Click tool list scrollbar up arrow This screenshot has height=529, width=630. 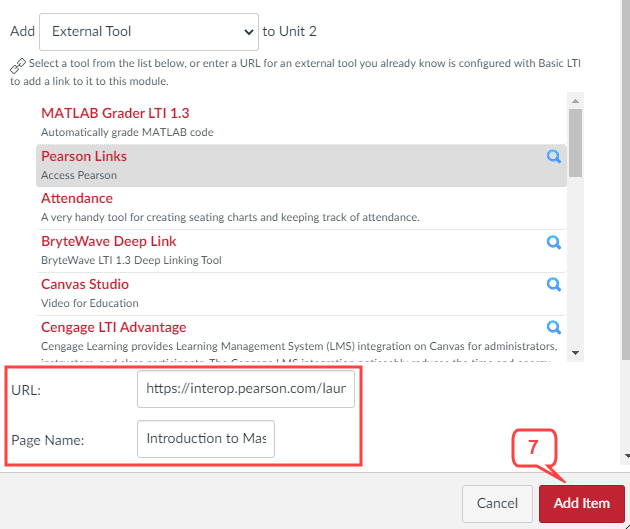coord(575,101)
